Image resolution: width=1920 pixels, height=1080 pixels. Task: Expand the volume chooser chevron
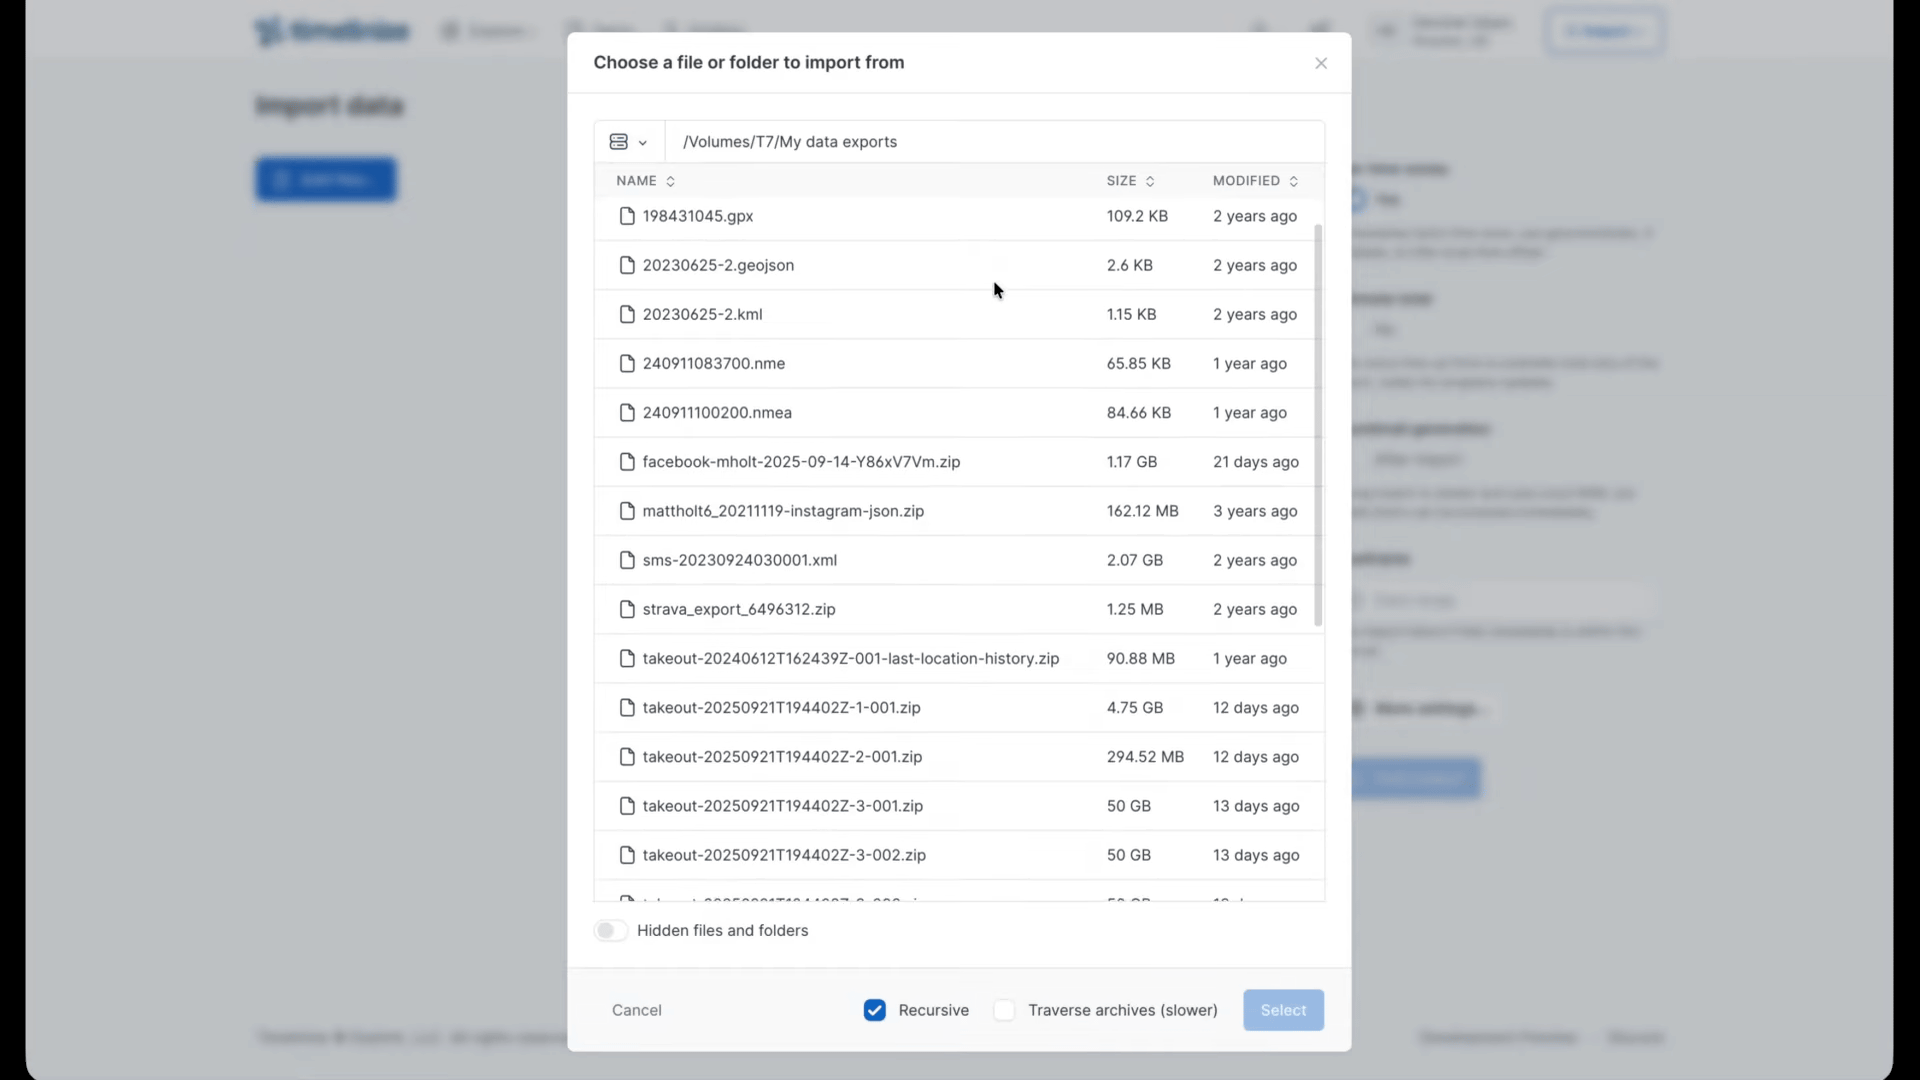643,143
